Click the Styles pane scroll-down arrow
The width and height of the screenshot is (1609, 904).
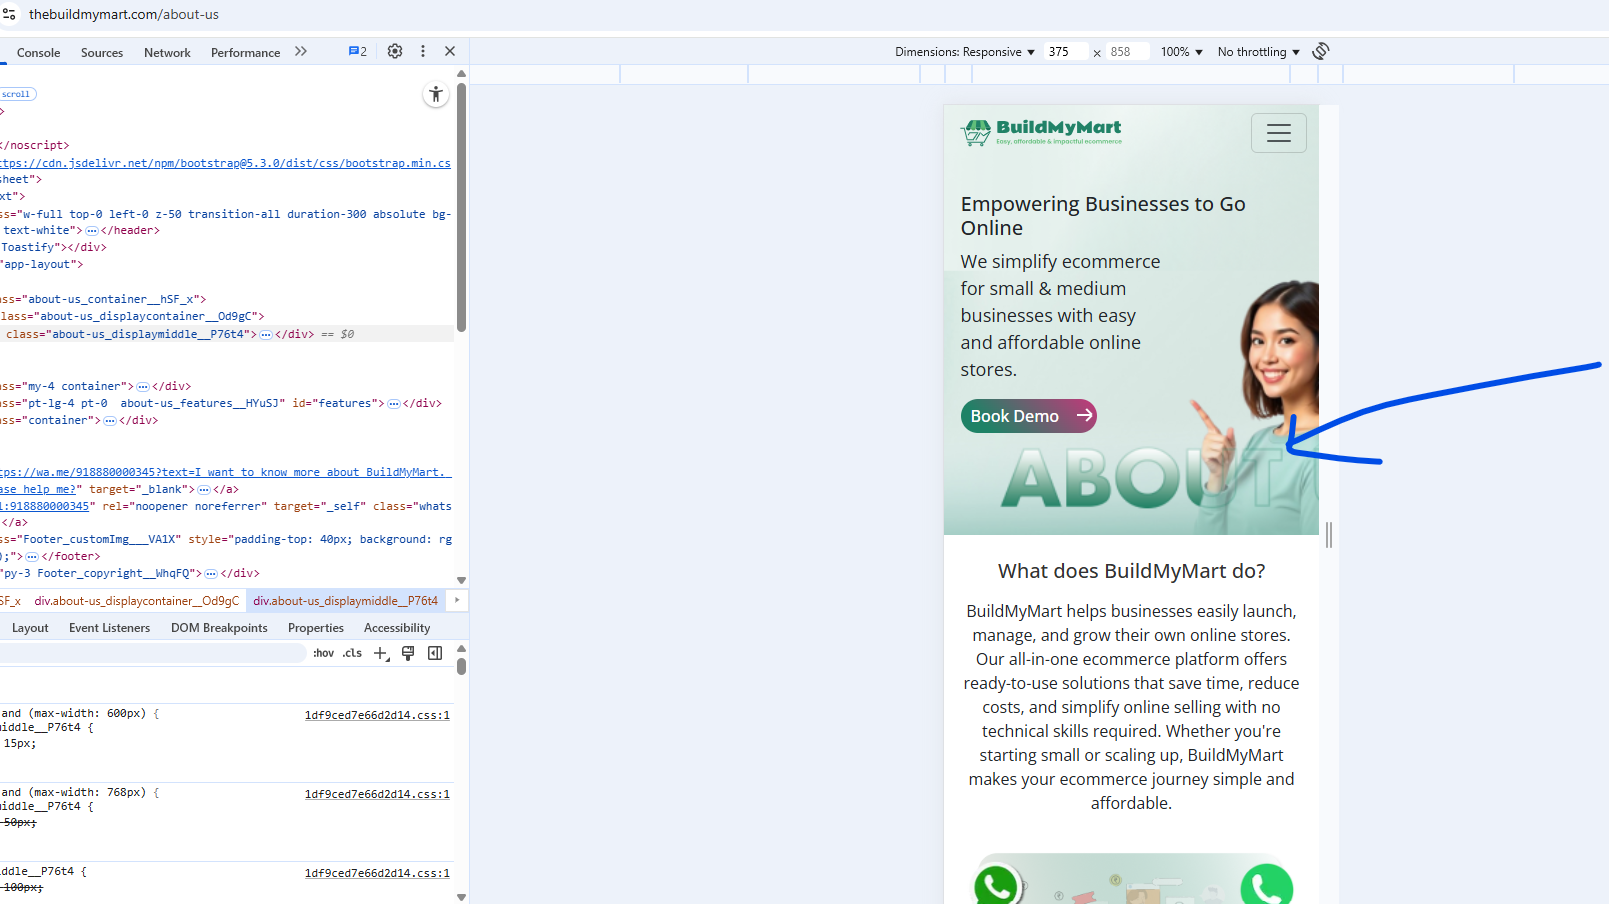461,897
